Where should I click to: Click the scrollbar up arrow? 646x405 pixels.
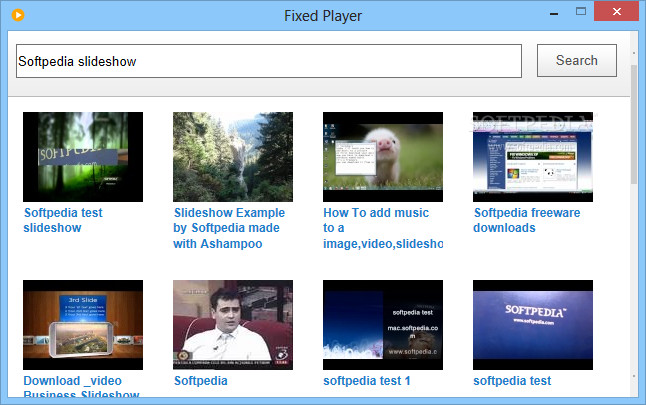point(634,53)
